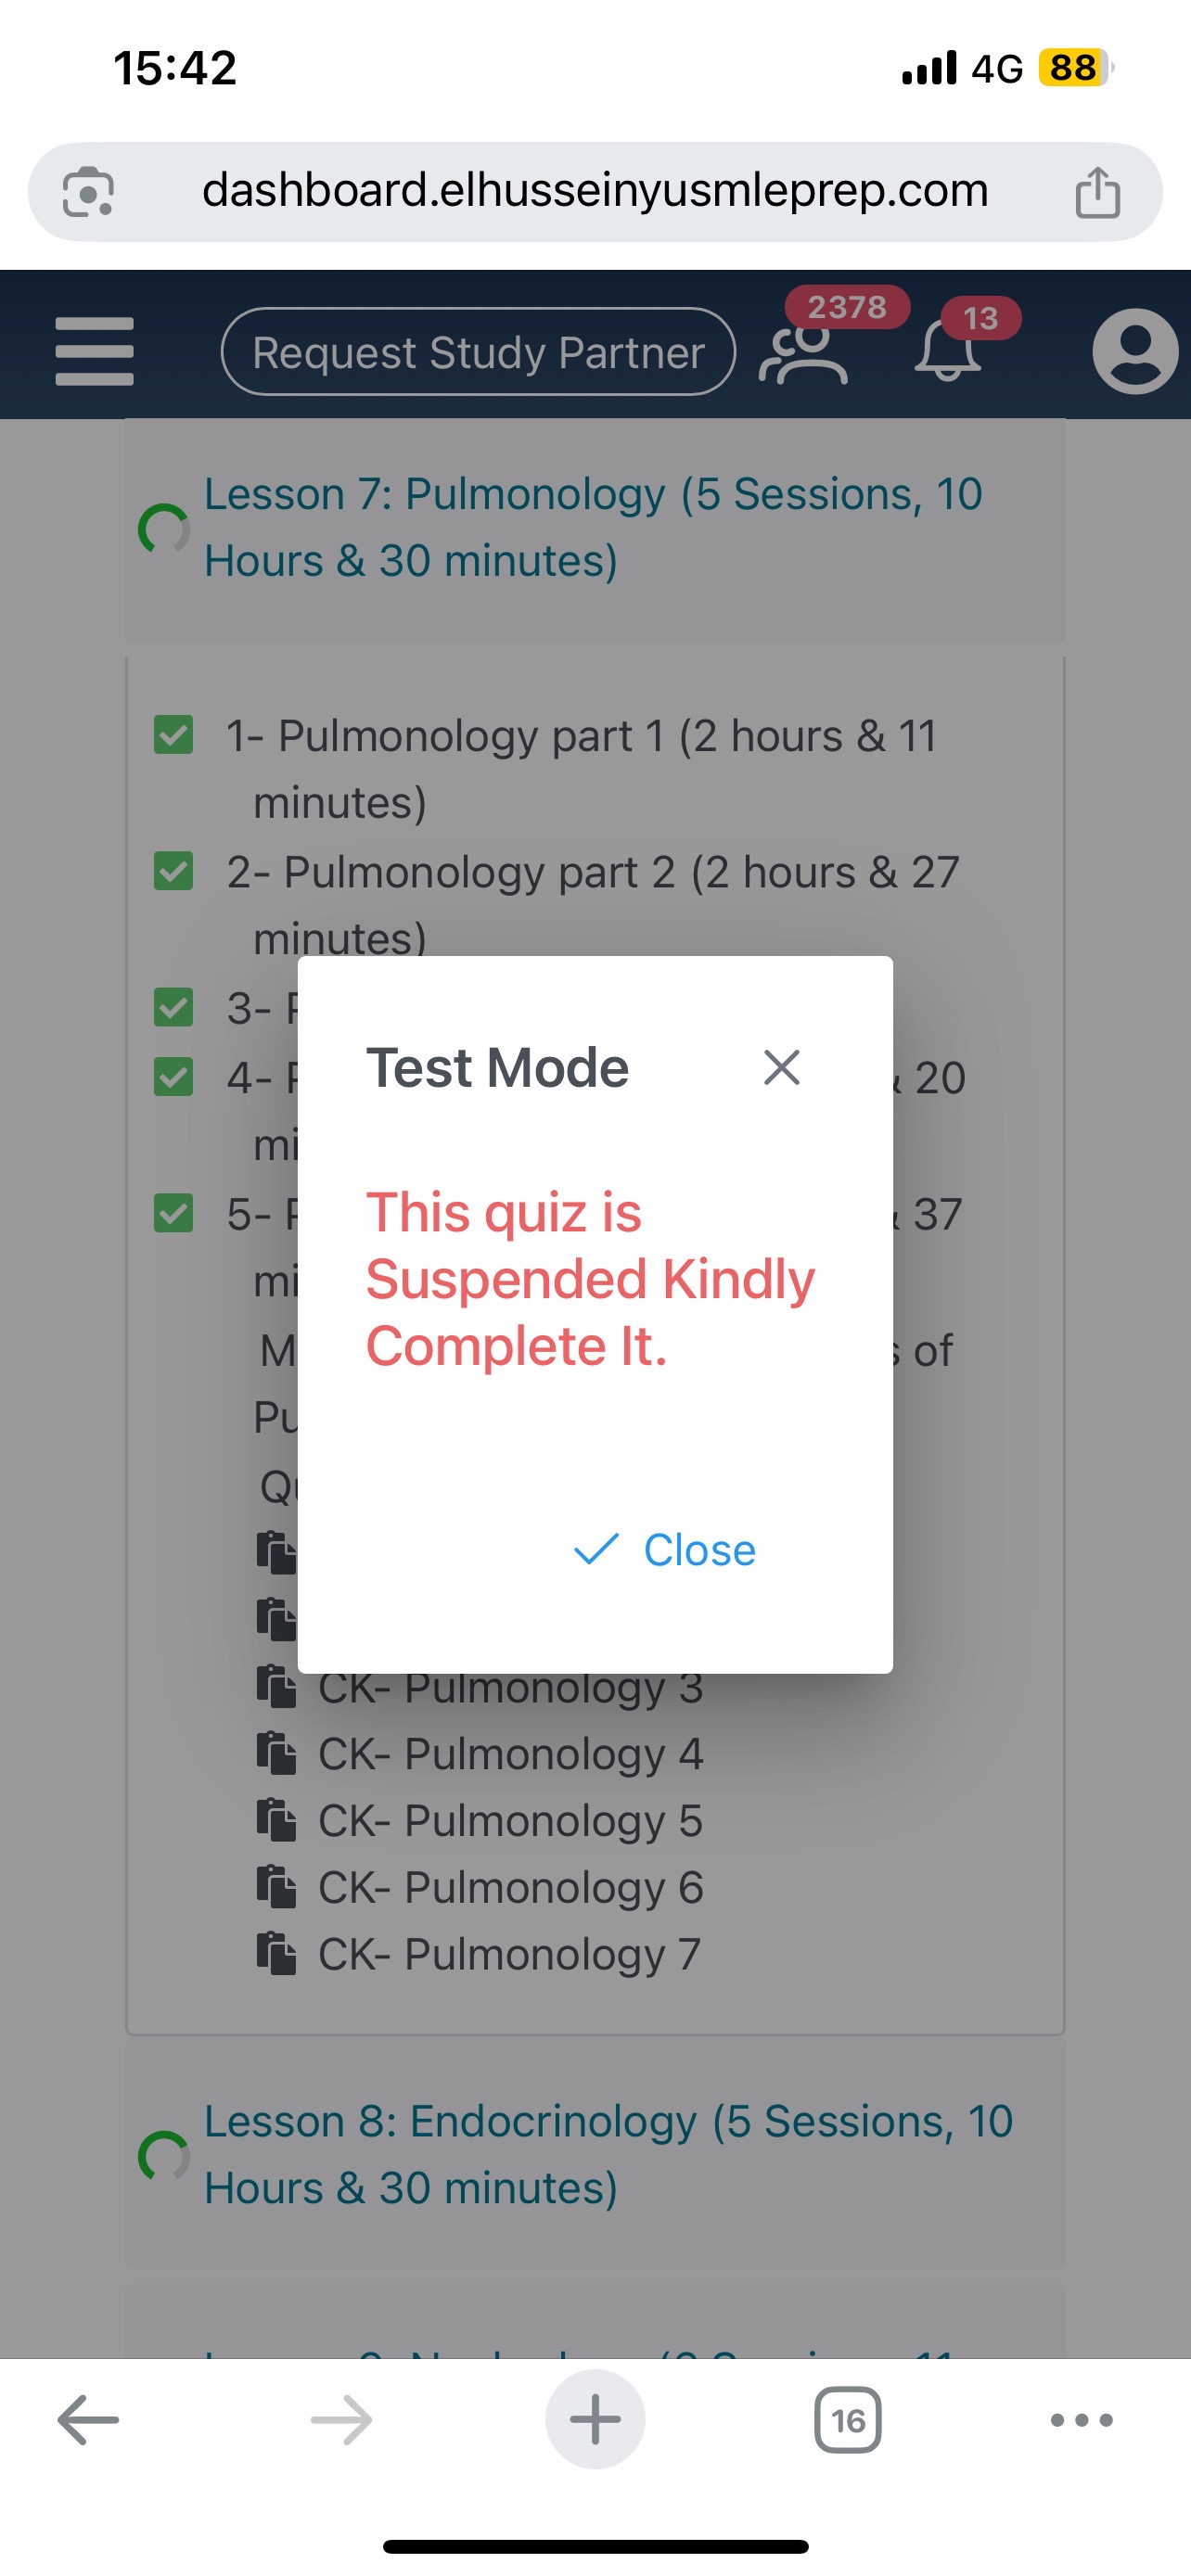Open the browser tabs switcher
The height and width of the screenshot is (2576, 1191).
tap(848, 2420)
